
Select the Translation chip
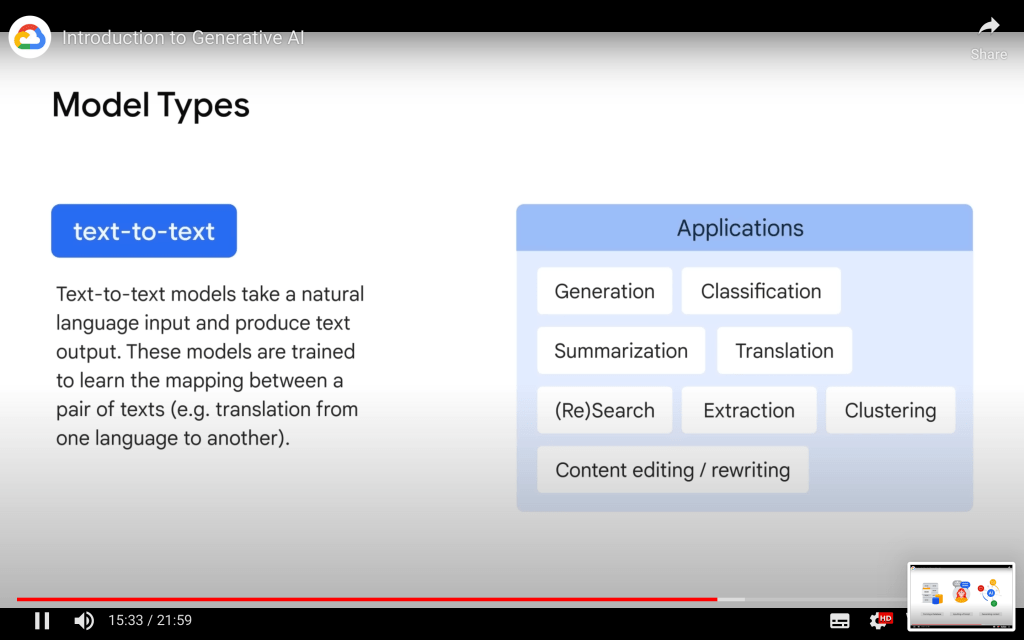(x=784, y=351)
